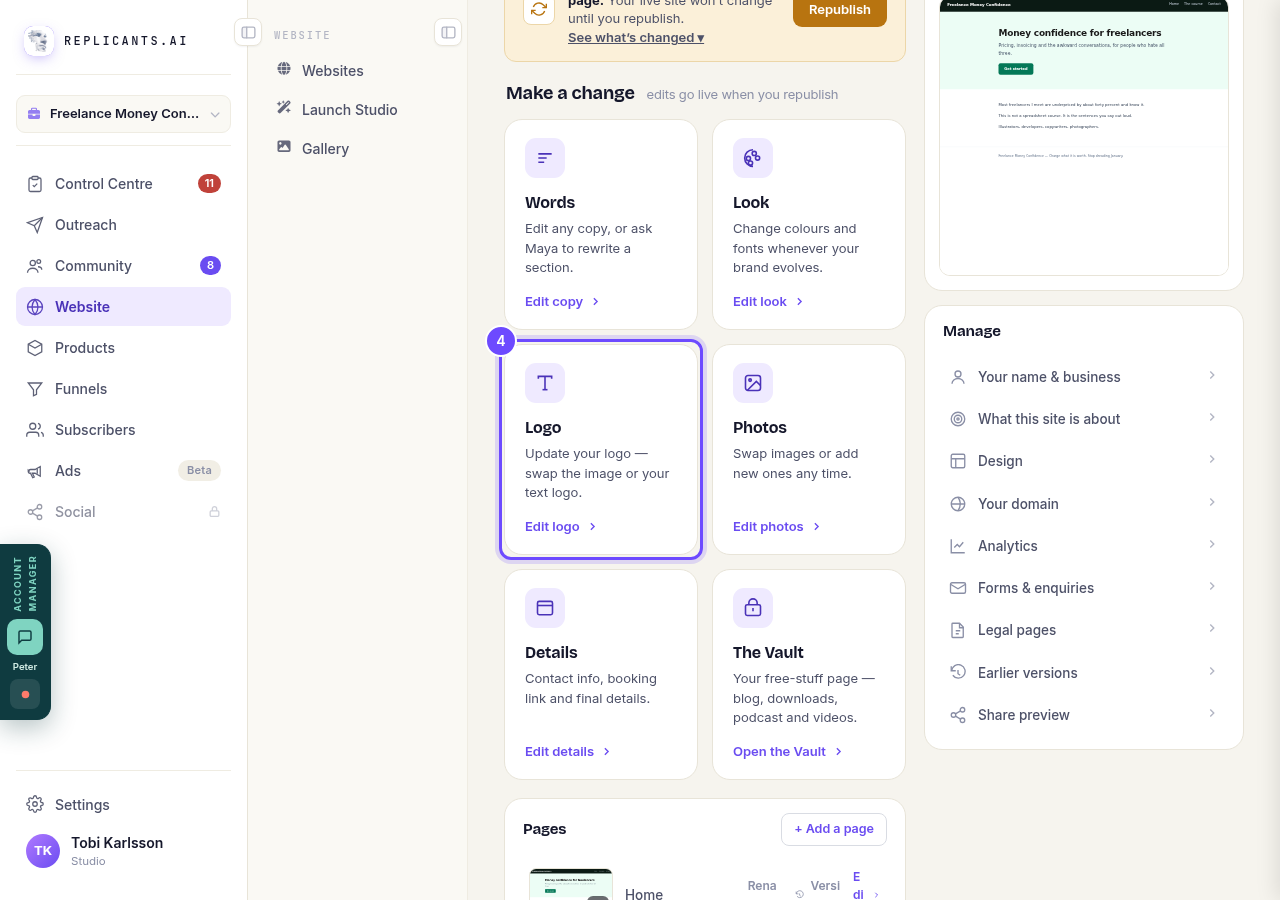Click the Photos image icon
1280x900 pixels.
click(x=753, y=383)
